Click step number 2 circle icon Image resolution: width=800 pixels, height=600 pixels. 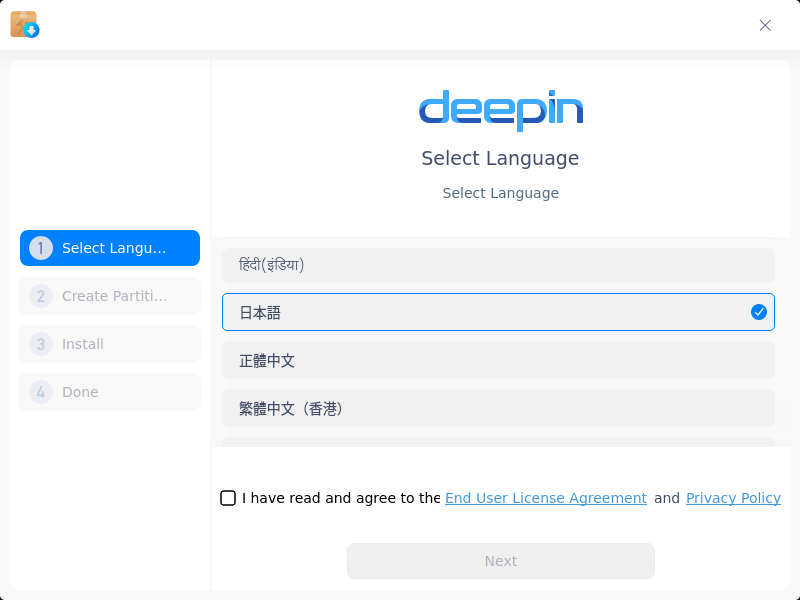[41, 296]
